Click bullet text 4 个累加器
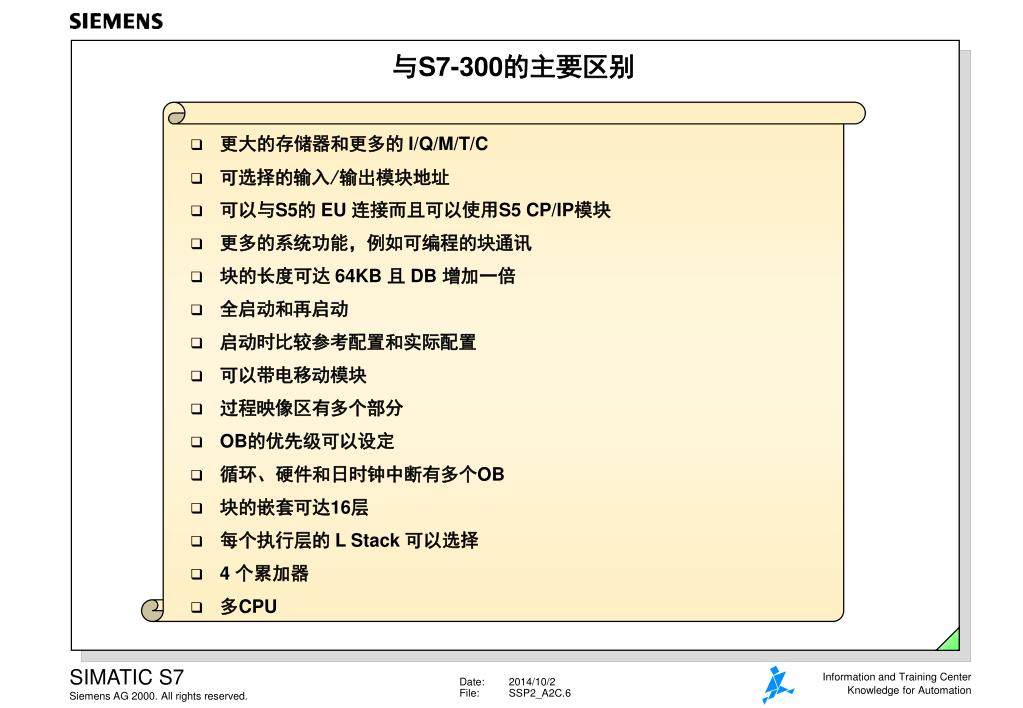This screenshot has height=708, width=1023. (x=264, y=573)
